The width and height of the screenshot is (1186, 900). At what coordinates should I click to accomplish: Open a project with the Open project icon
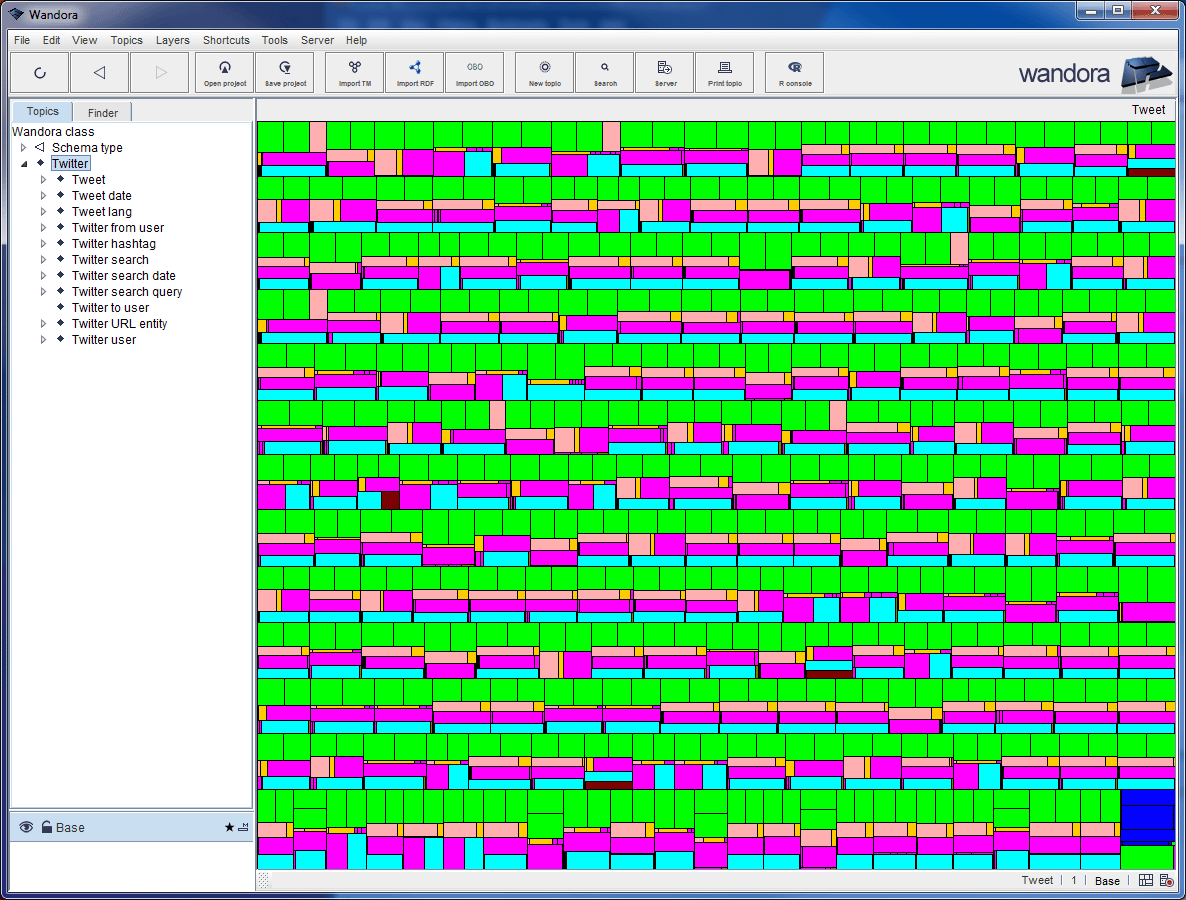click(224, 71)
